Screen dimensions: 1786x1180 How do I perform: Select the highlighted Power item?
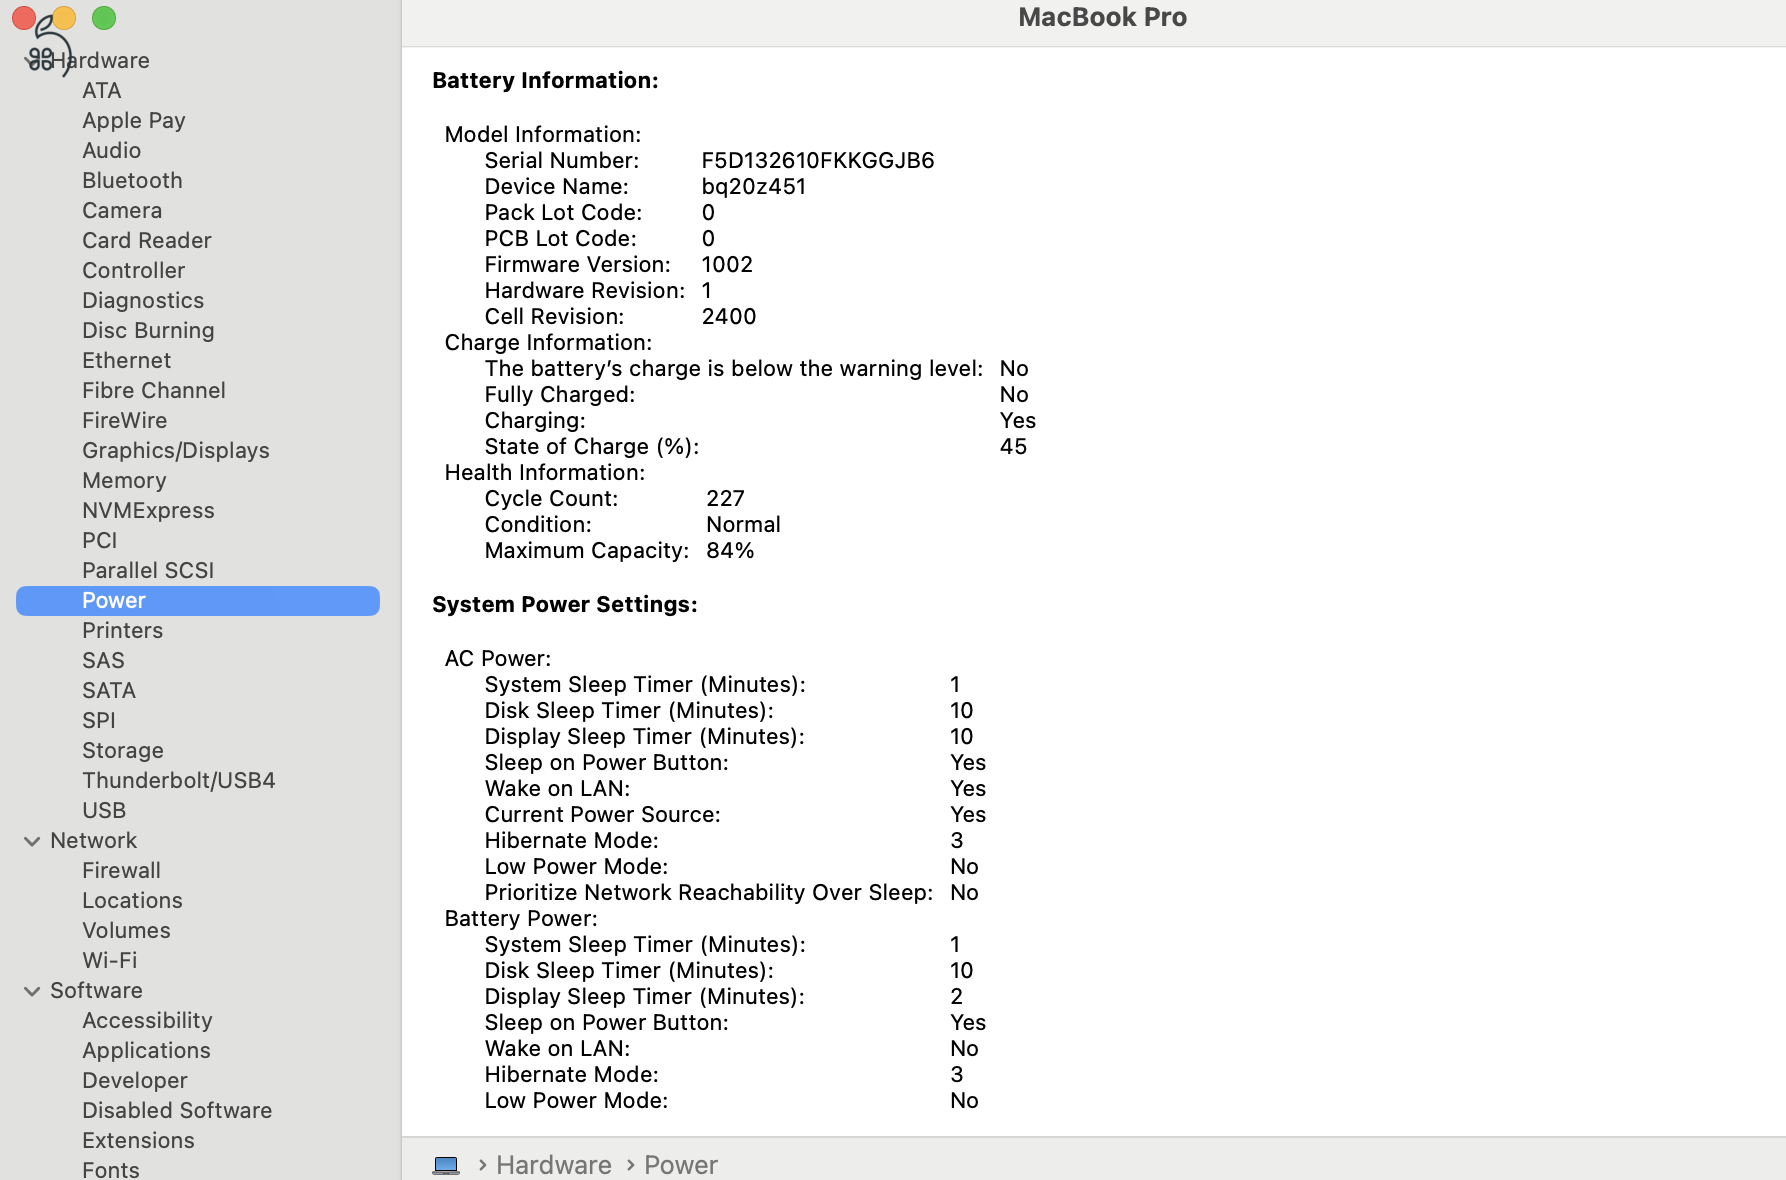point(198,601)
